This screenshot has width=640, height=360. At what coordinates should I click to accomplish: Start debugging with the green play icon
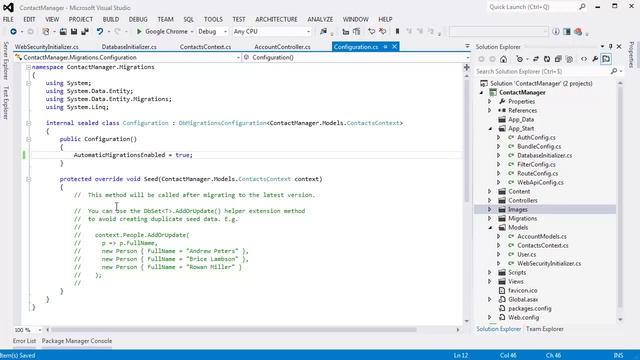pos(139,31)
